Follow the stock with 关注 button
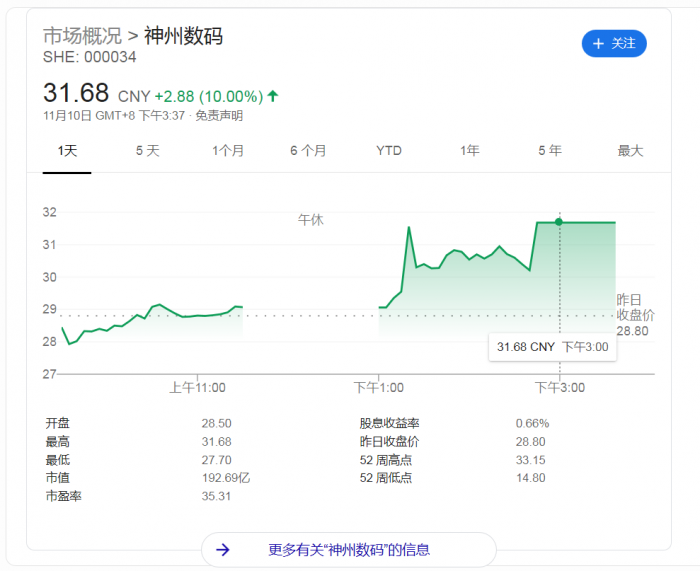 (x=614, y=44)
